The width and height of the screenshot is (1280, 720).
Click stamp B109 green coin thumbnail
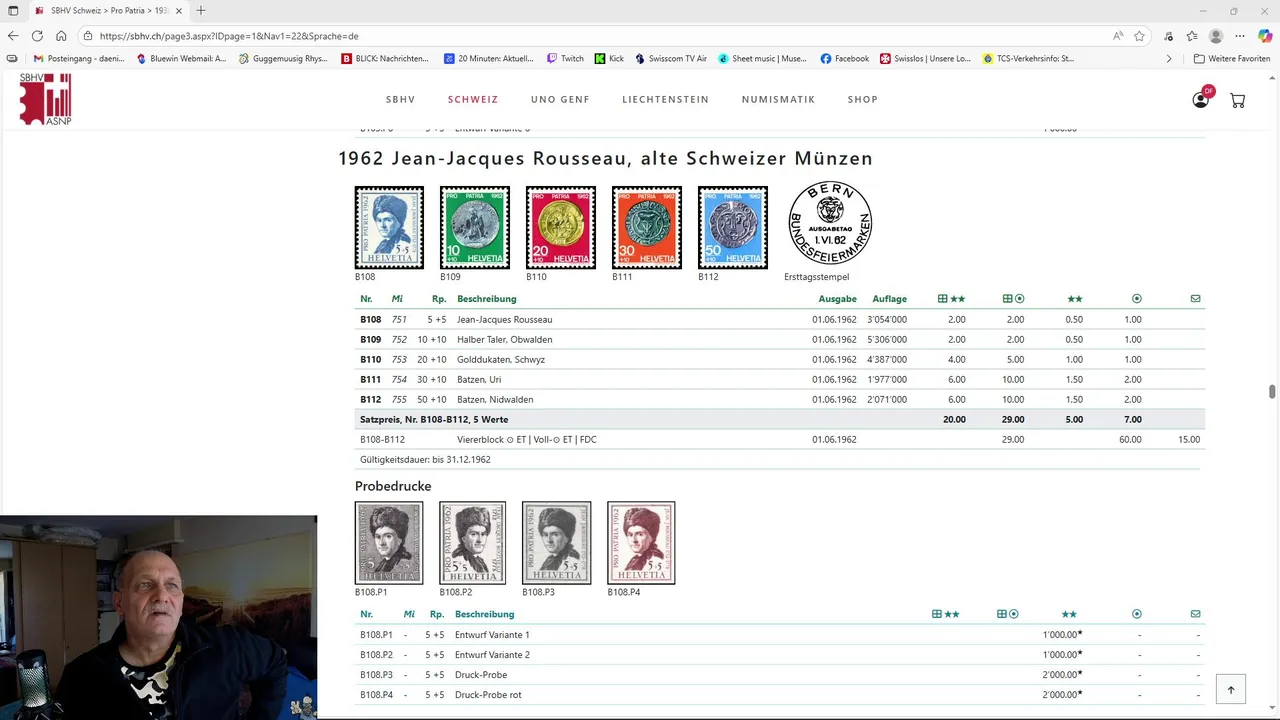click(475, 227)
